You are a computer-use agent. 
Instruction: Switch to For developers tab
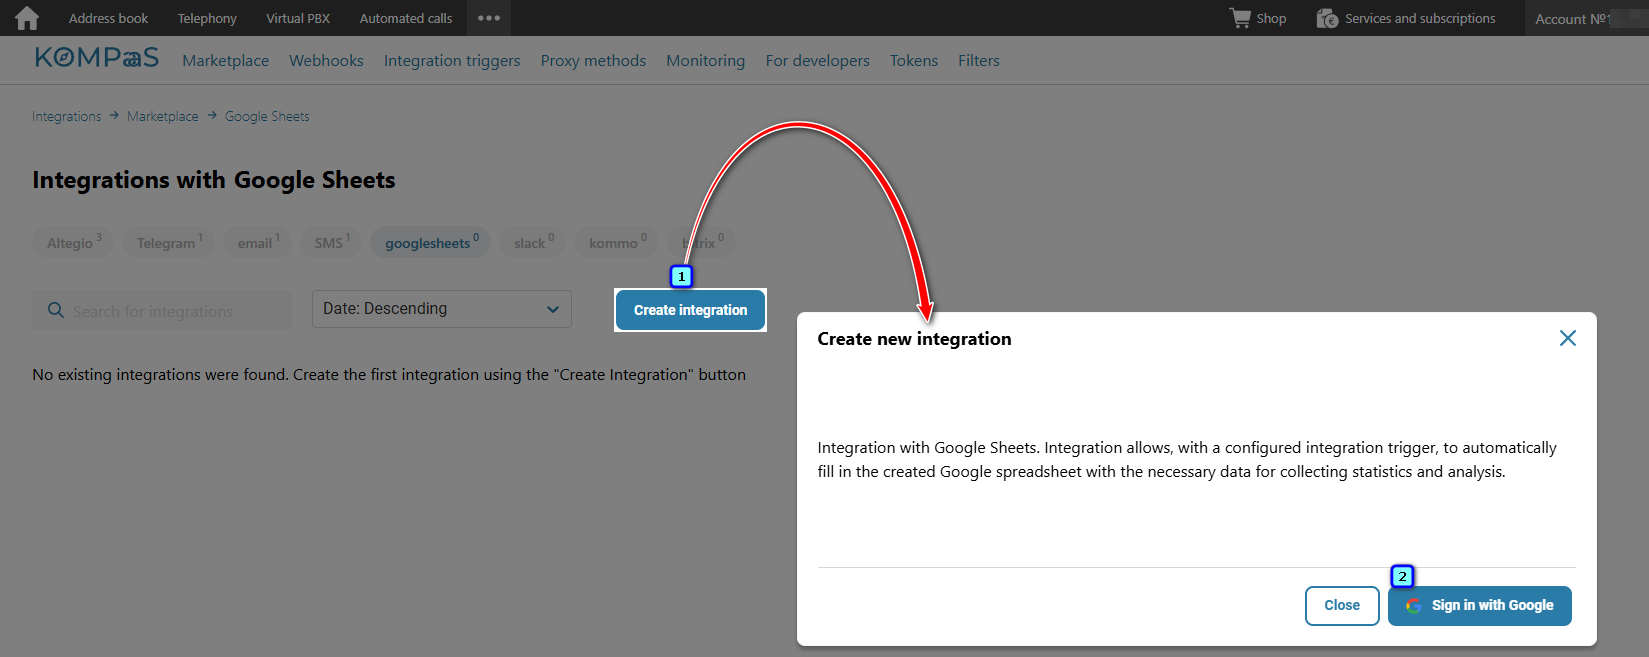(x=818, y=60)
